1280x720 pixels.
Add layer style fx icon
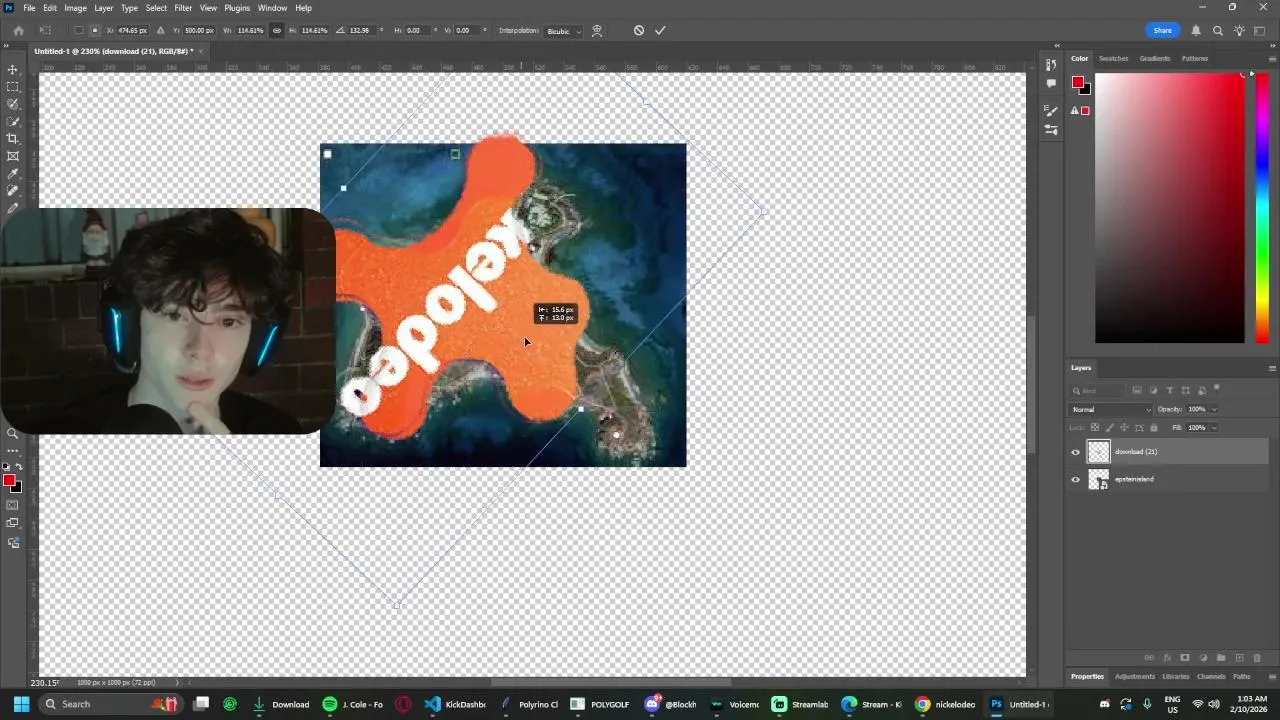1167,658
